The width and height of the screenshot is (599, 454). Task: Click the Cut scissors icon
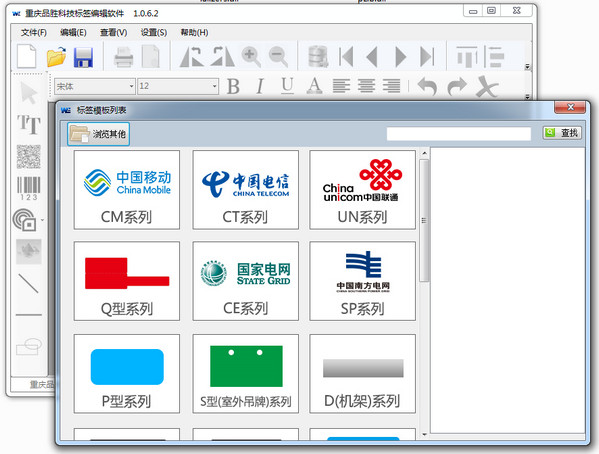pos(487,86)
